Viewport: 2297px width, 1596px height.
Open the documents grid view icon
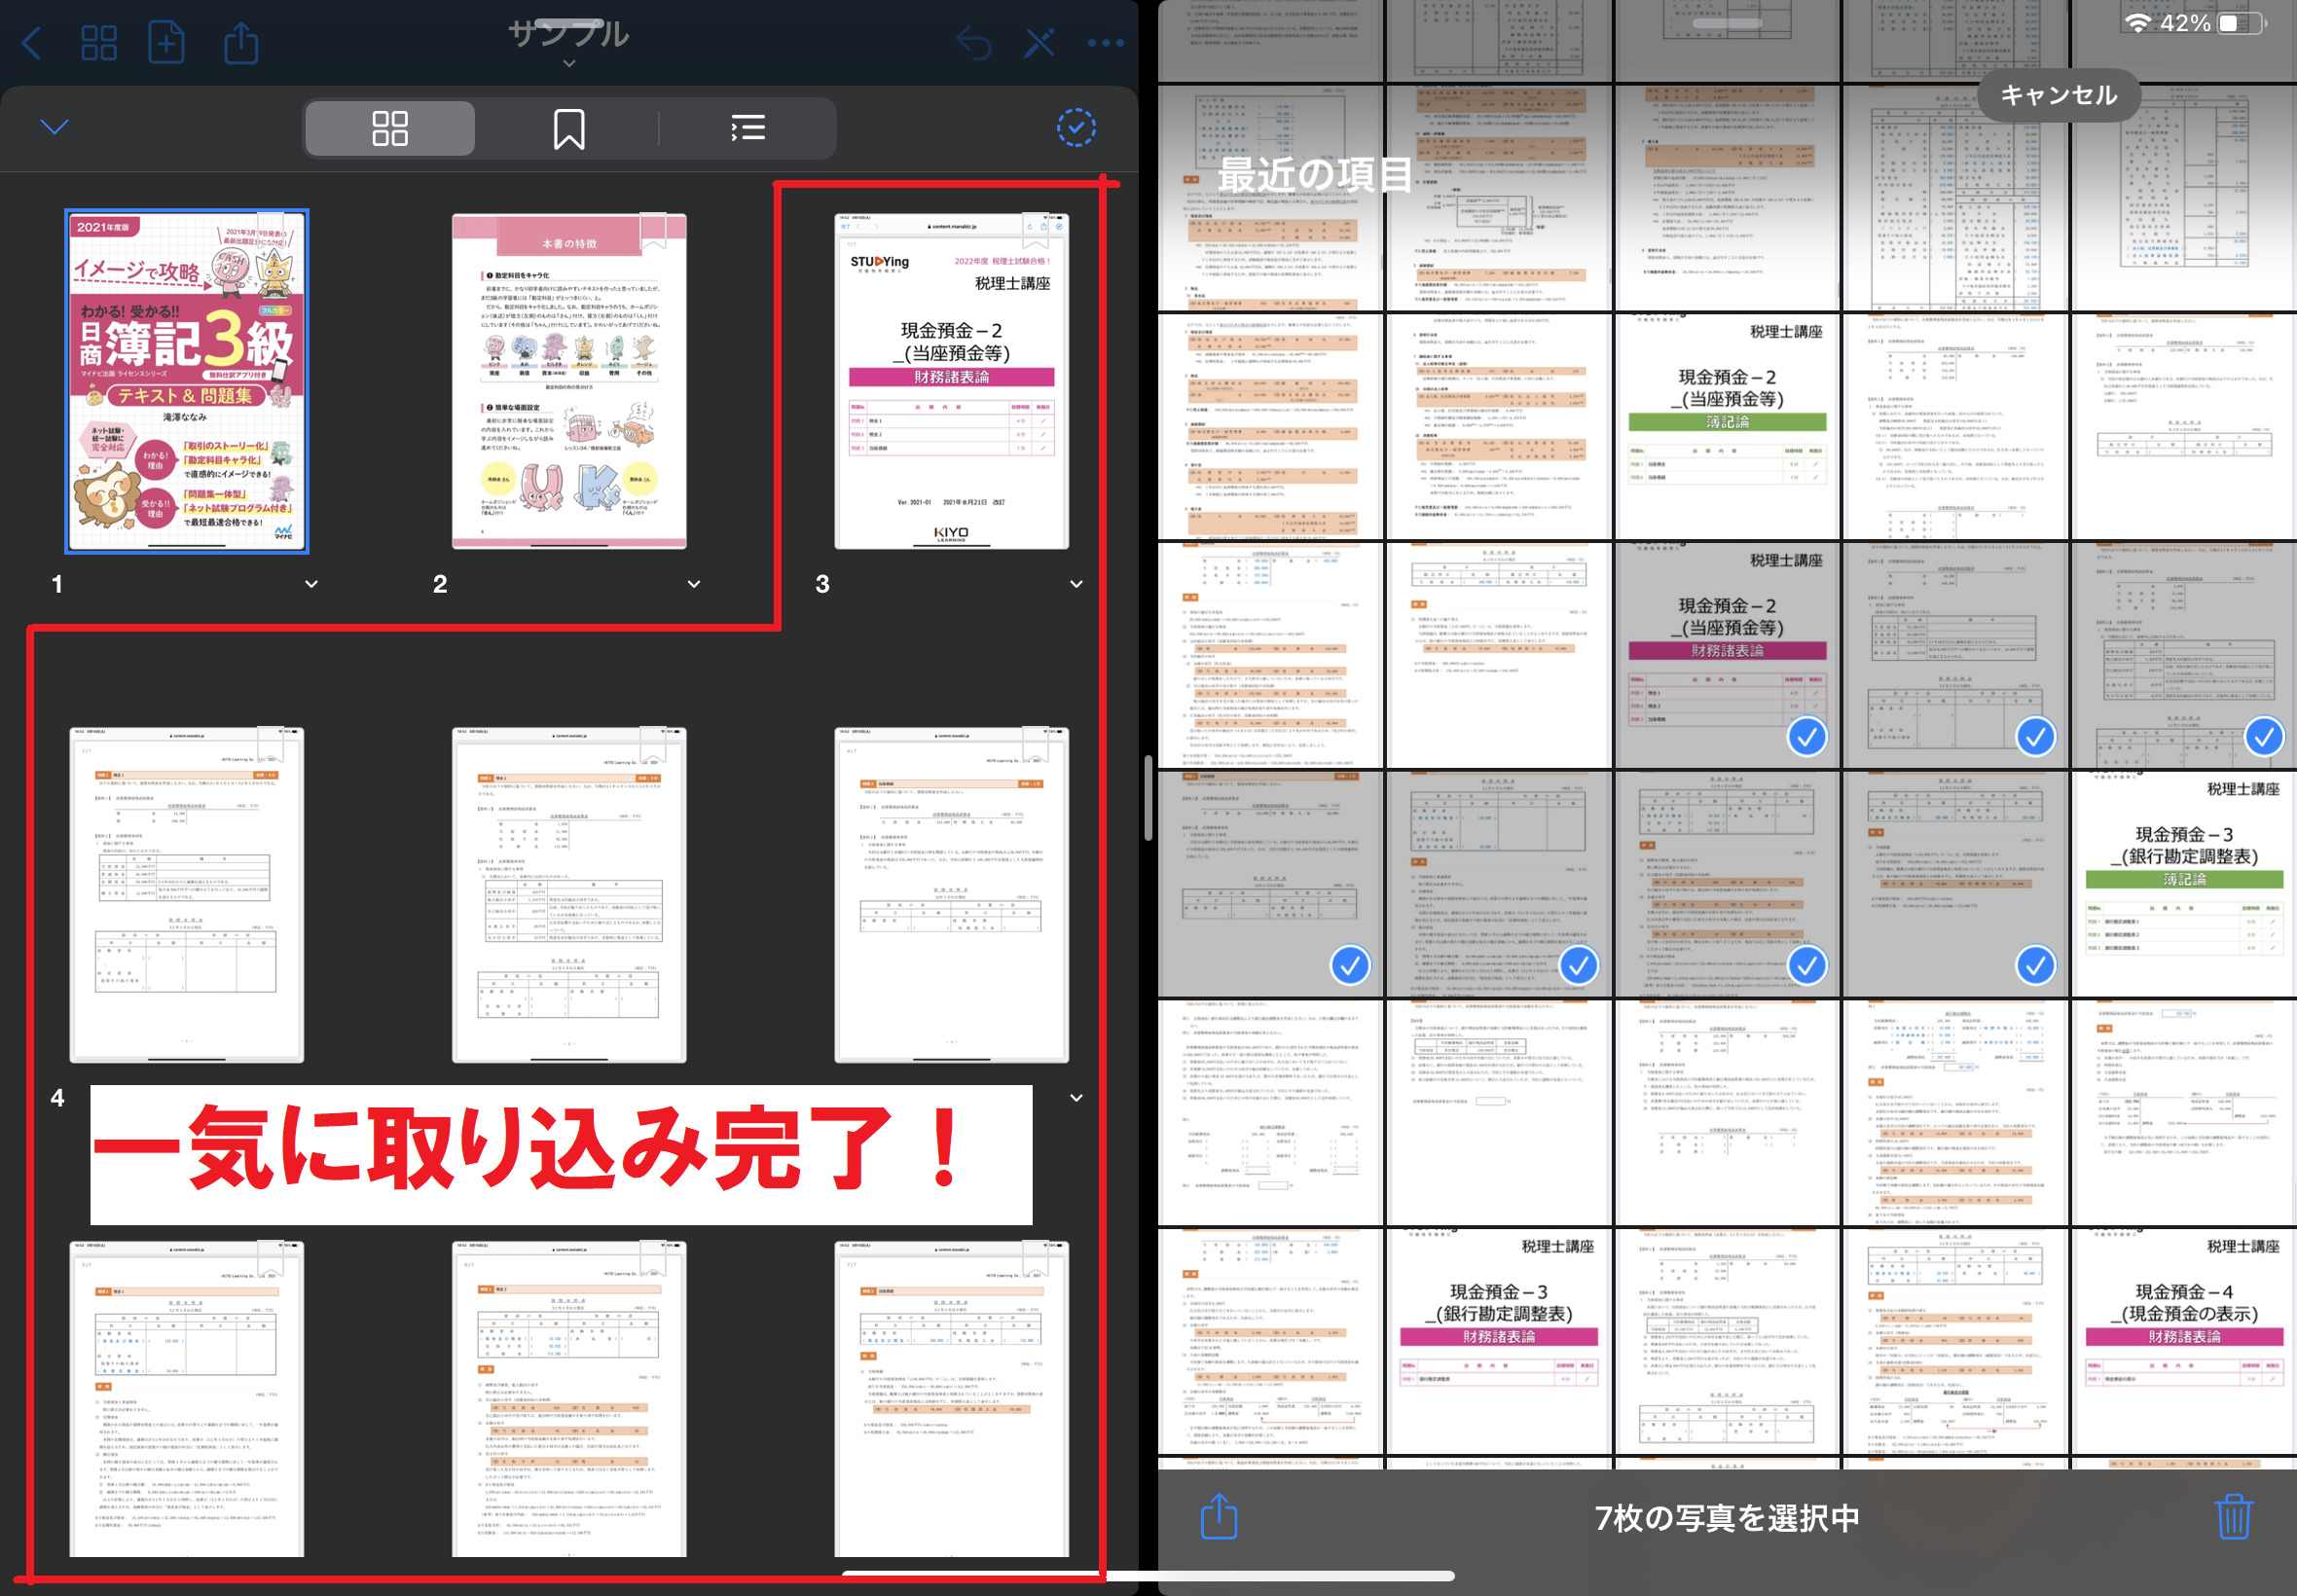point(99,43)
